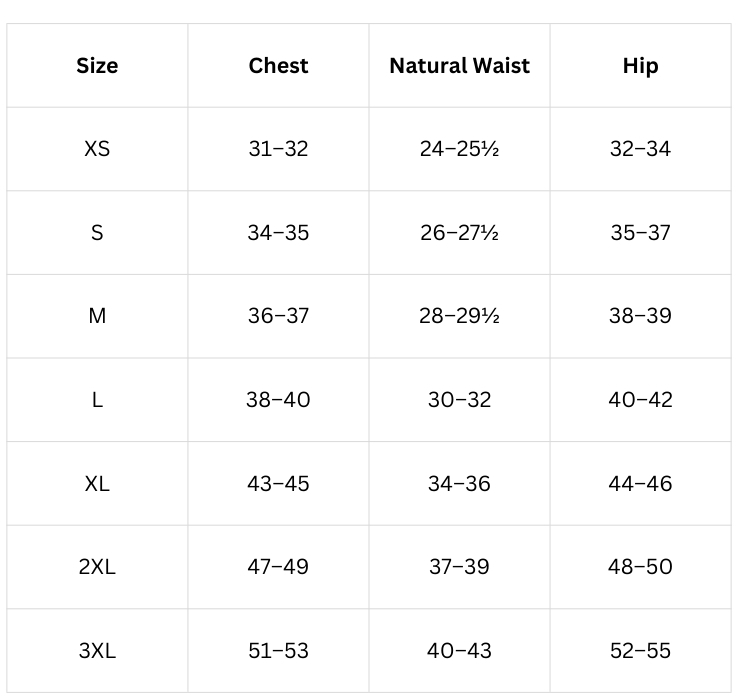This screenshot has height=700, width=740.
Task: Click the Size column header
Action: (x=97, y=66)
